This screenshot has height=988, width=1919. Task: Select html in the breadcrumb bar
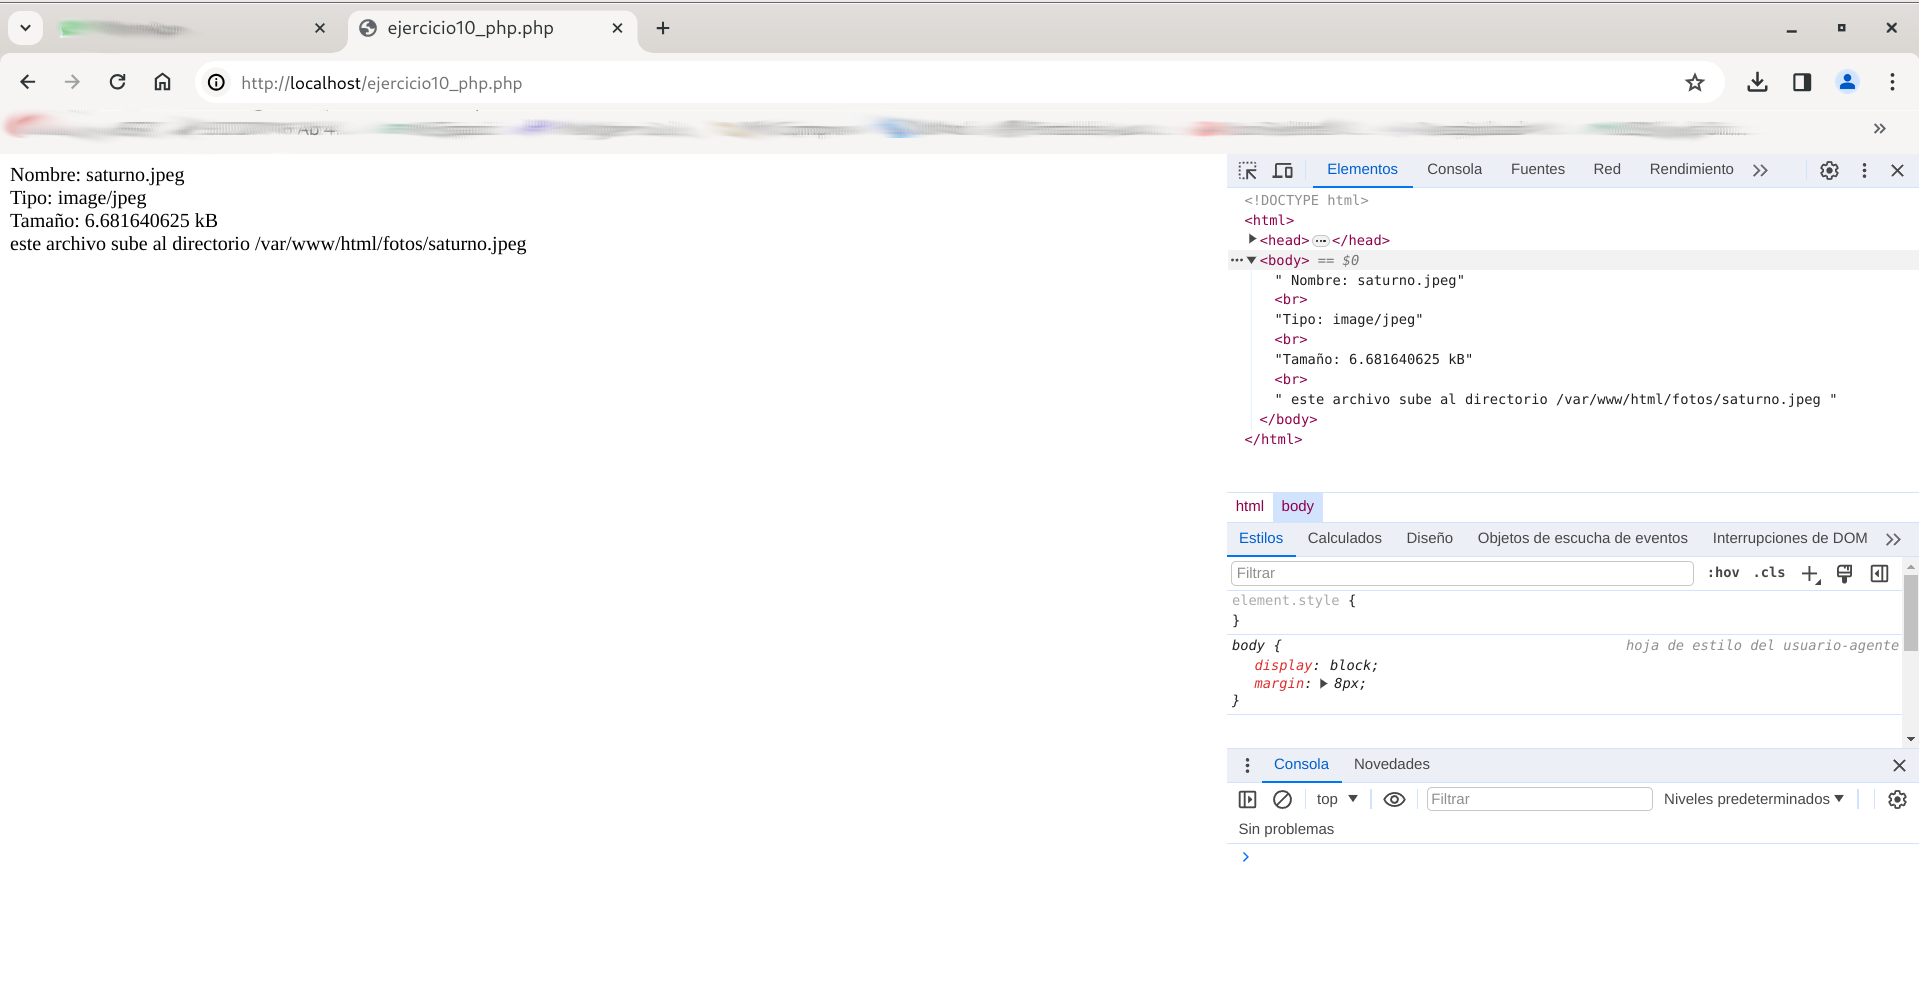1249,506
